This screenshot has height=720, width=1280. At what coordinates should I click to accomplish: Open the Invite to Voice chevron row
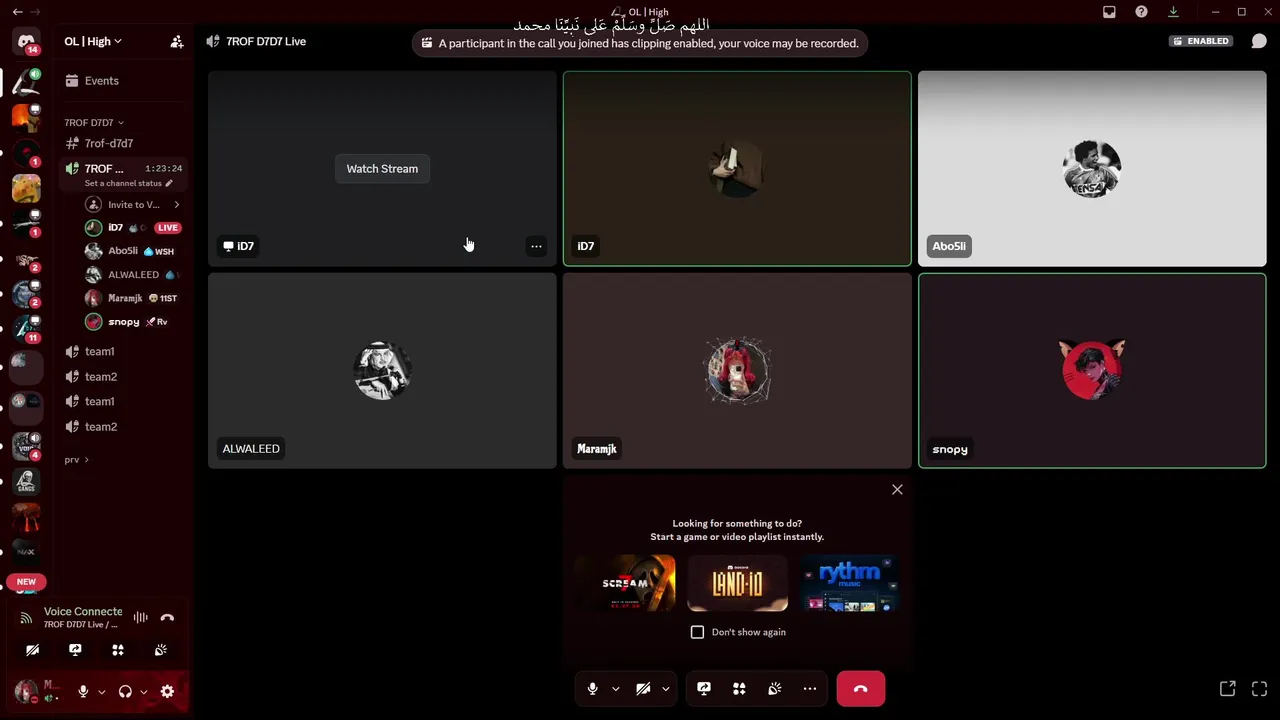point(134,205)
